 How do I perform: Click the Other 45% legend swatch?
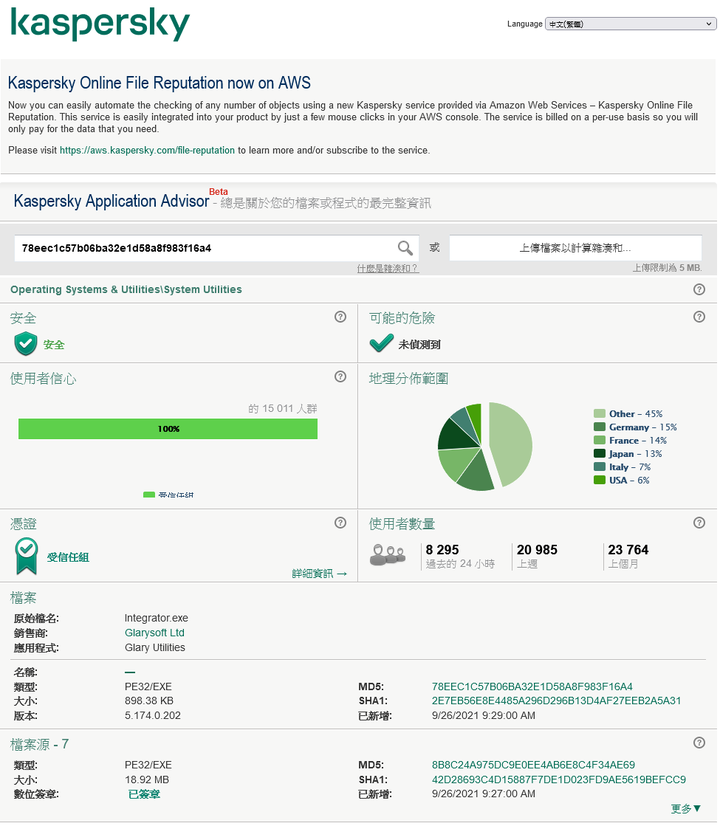599,414
